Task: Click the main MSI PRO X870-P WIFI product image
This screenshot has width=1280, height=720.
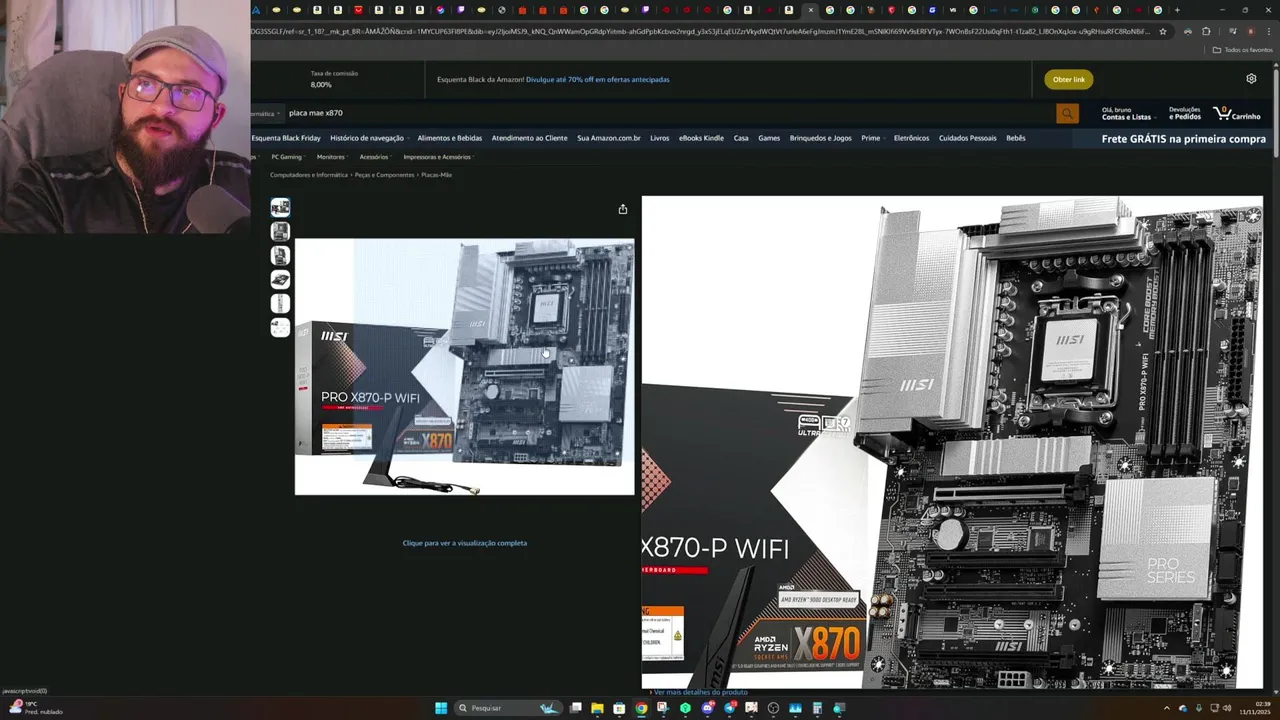Action: pyautogui.click(x=464, y=366)
